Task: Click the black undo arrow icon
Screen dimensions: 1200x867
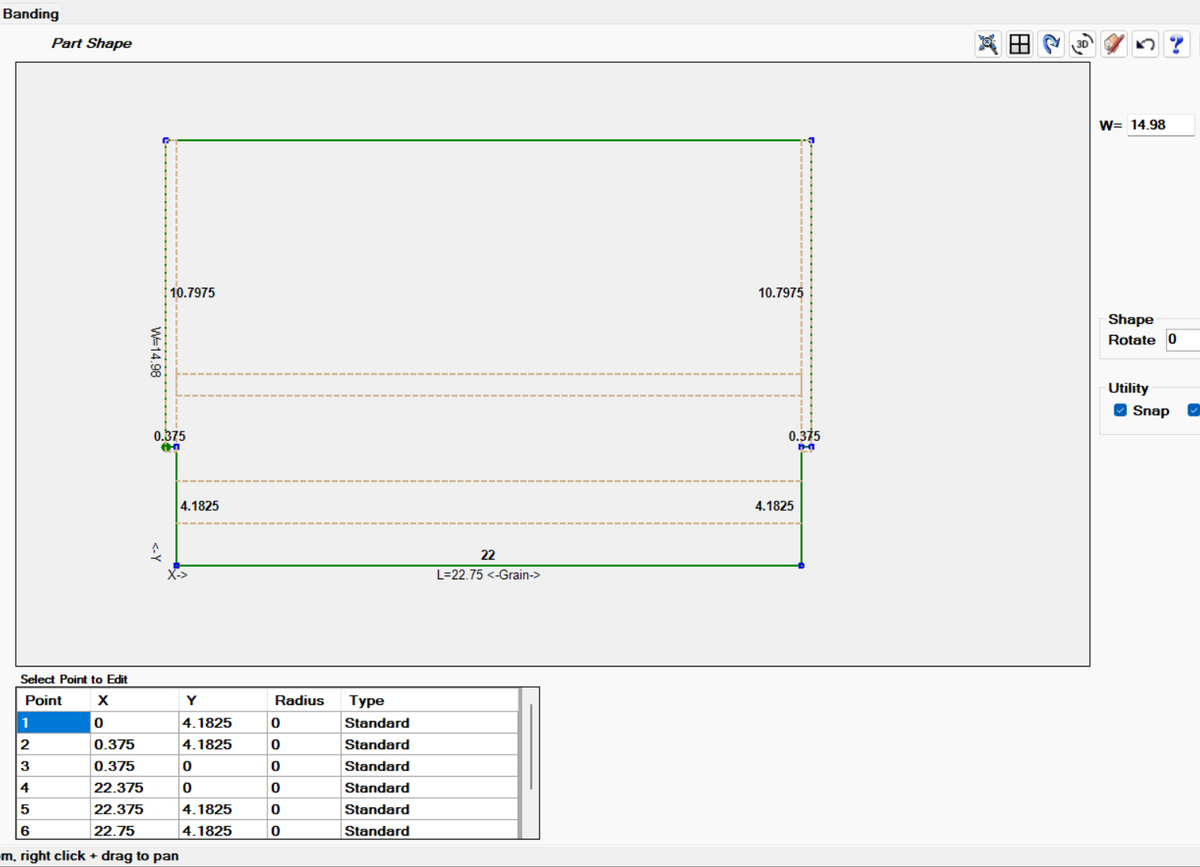Action: point(1146,44)
